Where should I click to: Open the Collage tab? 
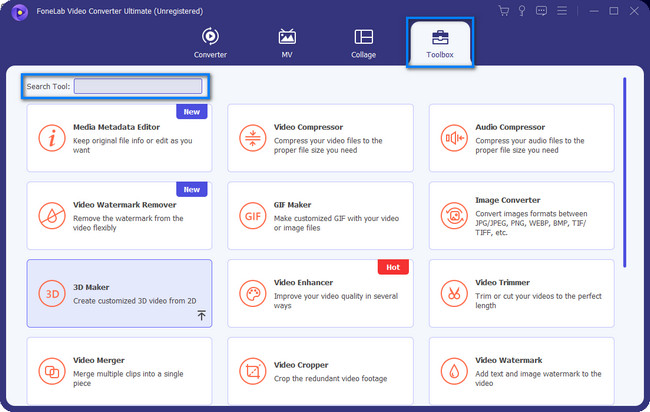tap(364, 43)
